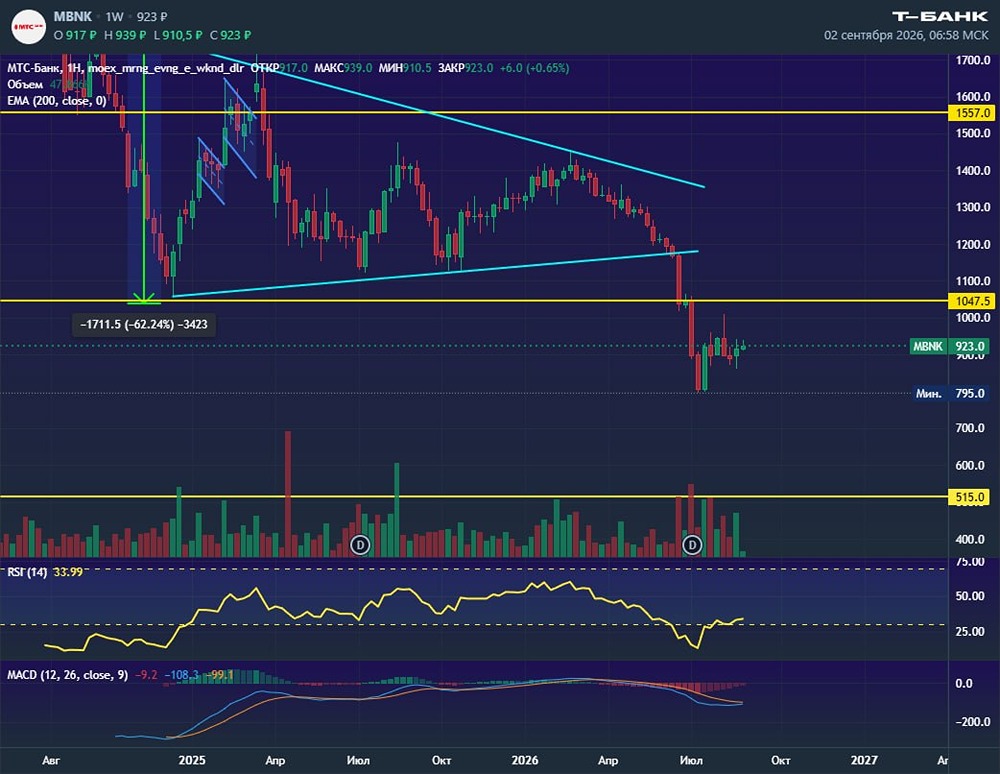Click the RSI value 33.99
This screenshot has height=774, width=1000.
point(68,572)
